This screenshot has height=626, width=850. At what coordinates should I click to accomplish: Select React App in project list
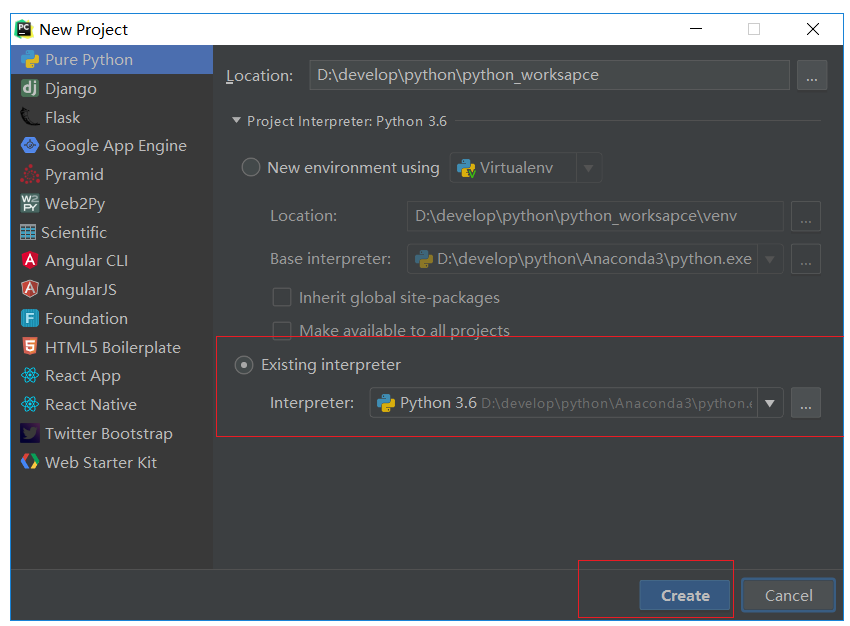click(x=112, y=376)
